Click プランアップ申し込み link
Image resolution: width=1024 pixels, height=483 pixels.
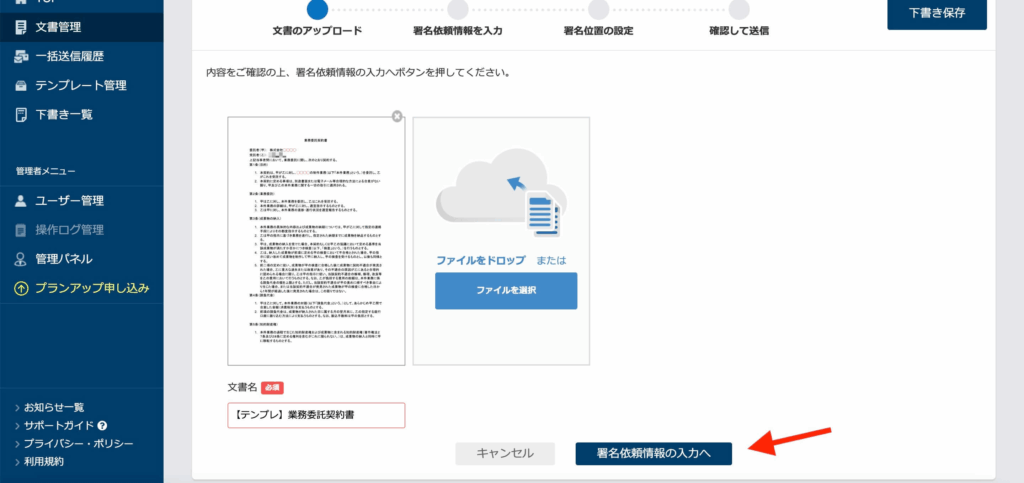tap(92, 288)
